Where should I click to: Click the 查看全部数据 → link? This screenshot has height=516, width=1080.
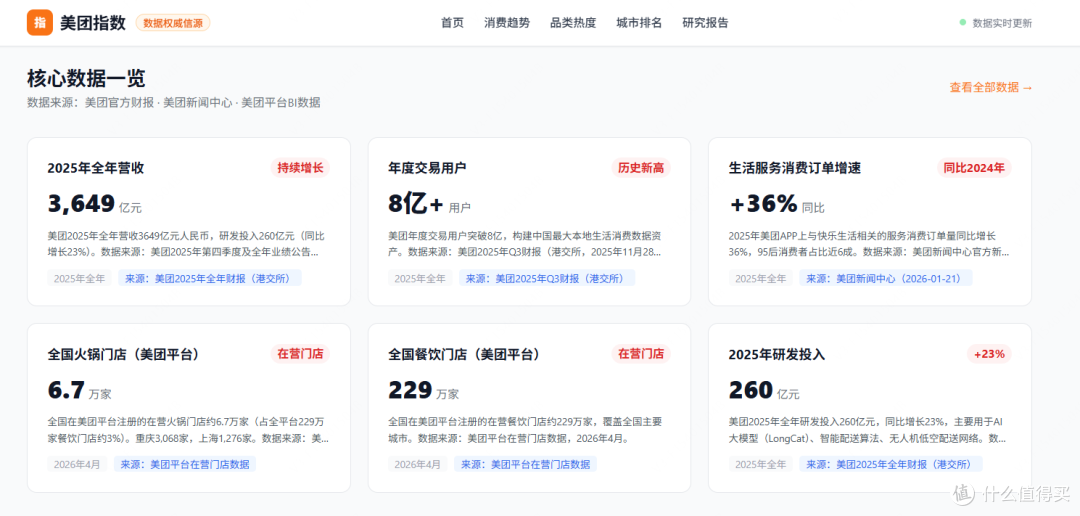pos(990,87)
